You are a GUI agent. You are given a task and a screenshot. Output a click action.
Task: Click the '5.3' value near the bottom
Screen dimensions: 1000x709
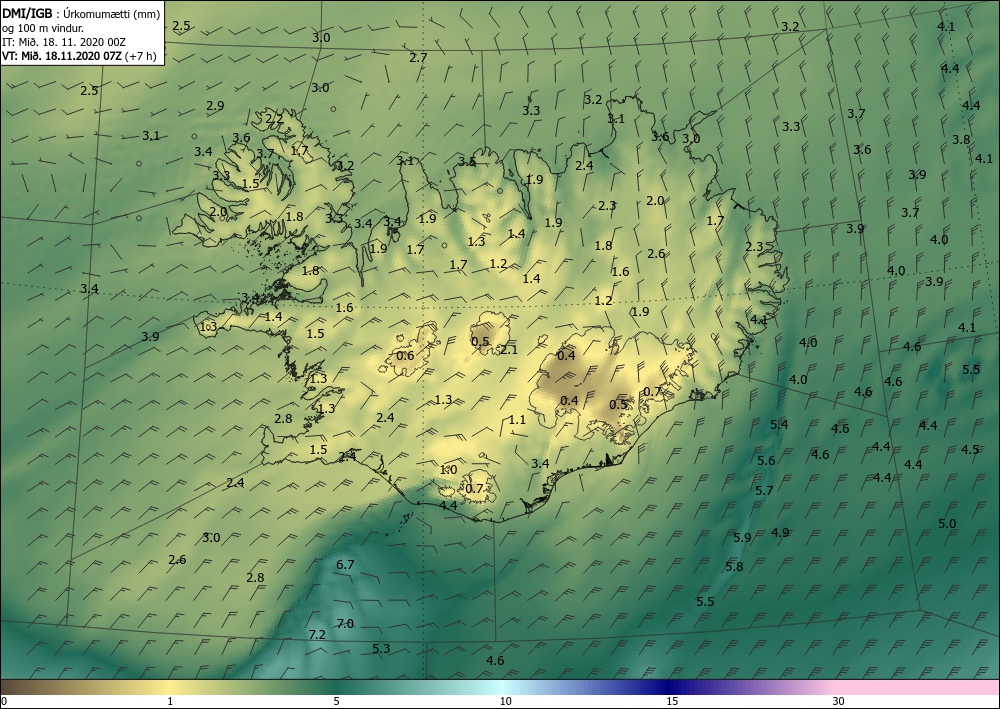pyautogui.click(x=381, y=648)
